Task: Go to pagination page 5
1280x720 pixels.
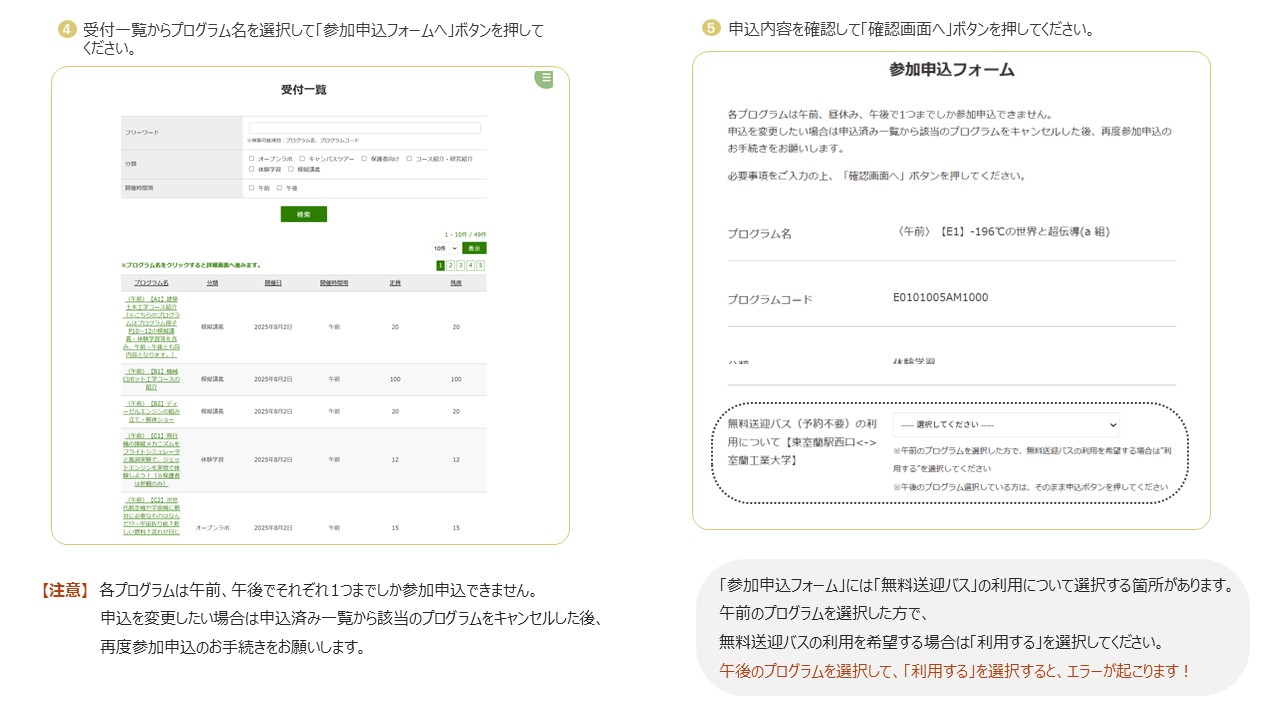Action: [481, 265]
